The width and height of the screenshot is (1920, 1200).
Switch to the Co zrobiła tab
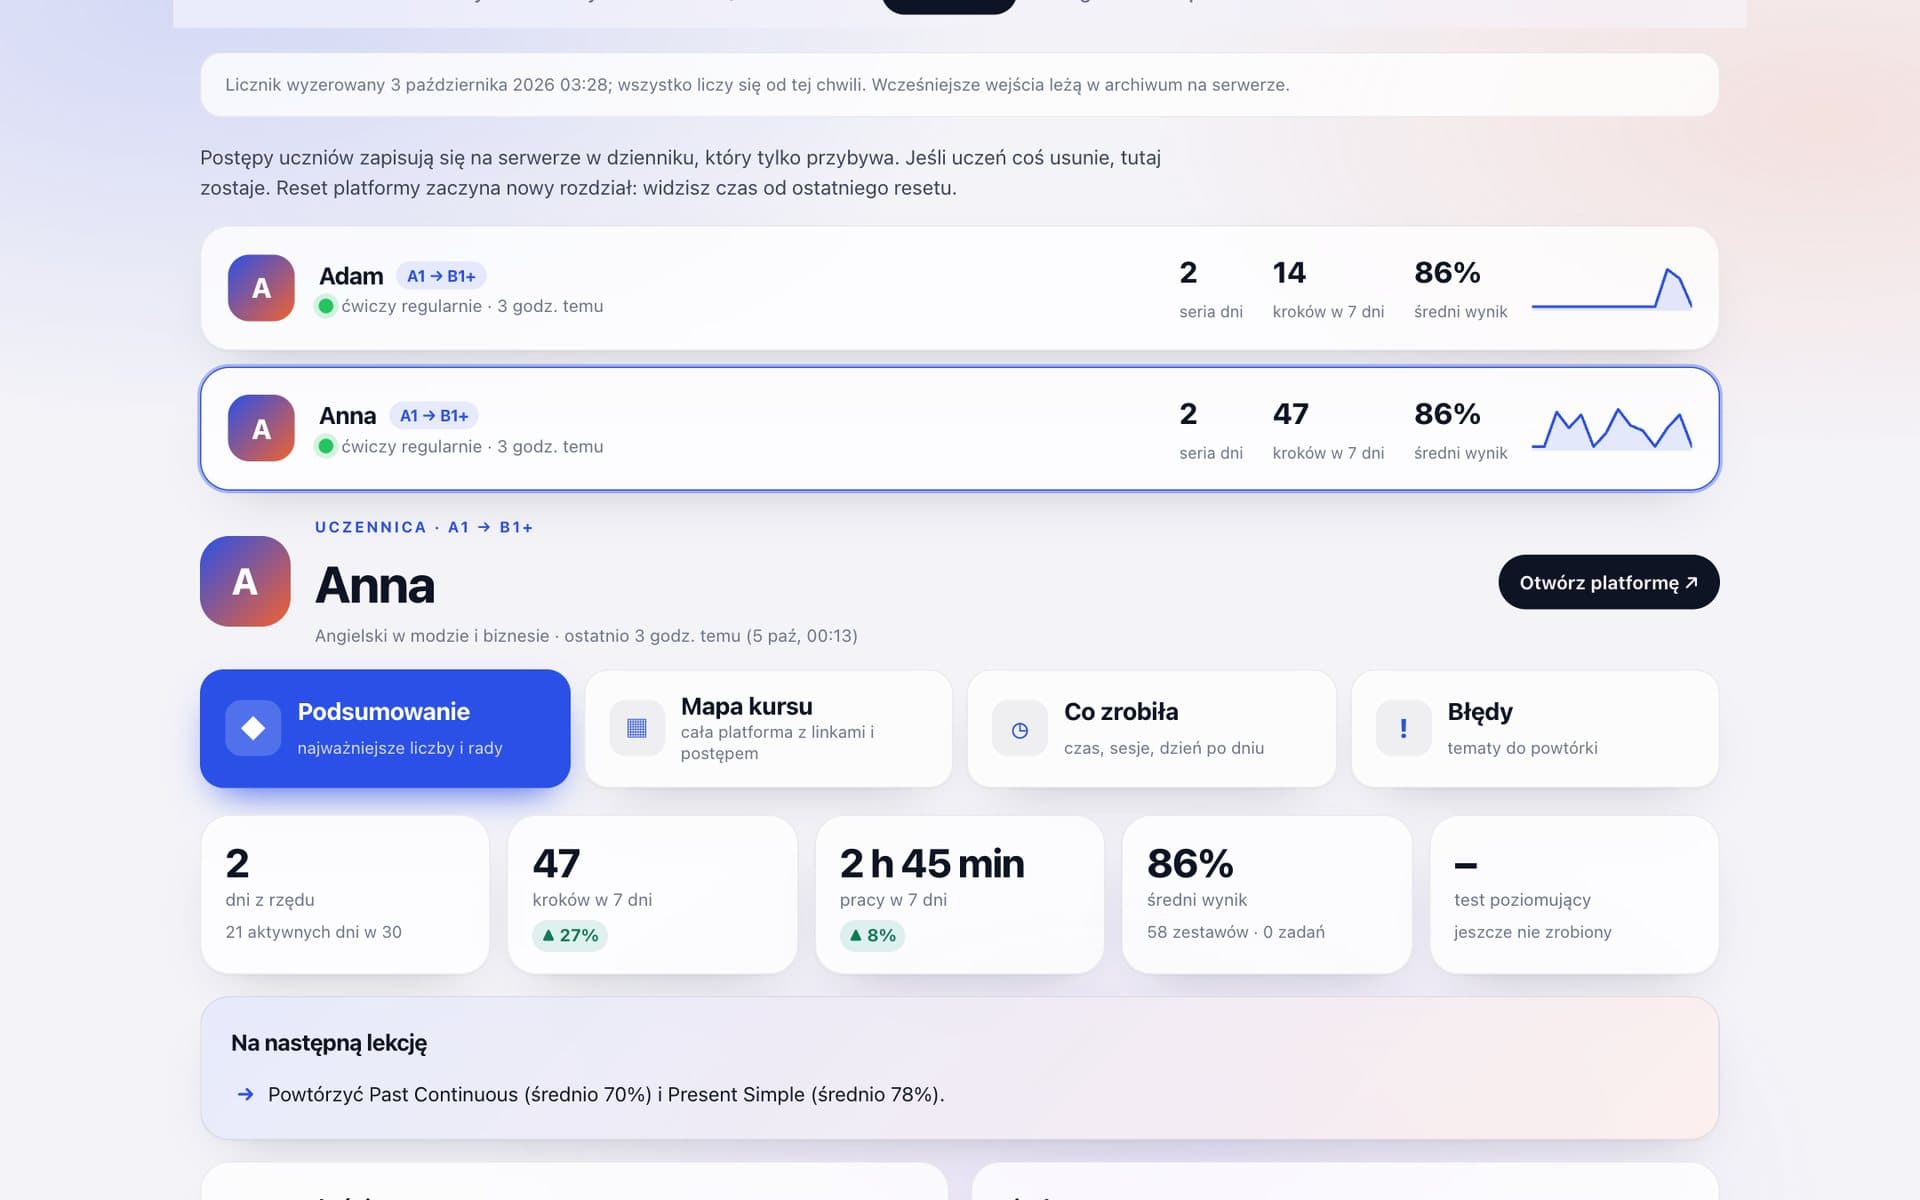[1151, 728]
